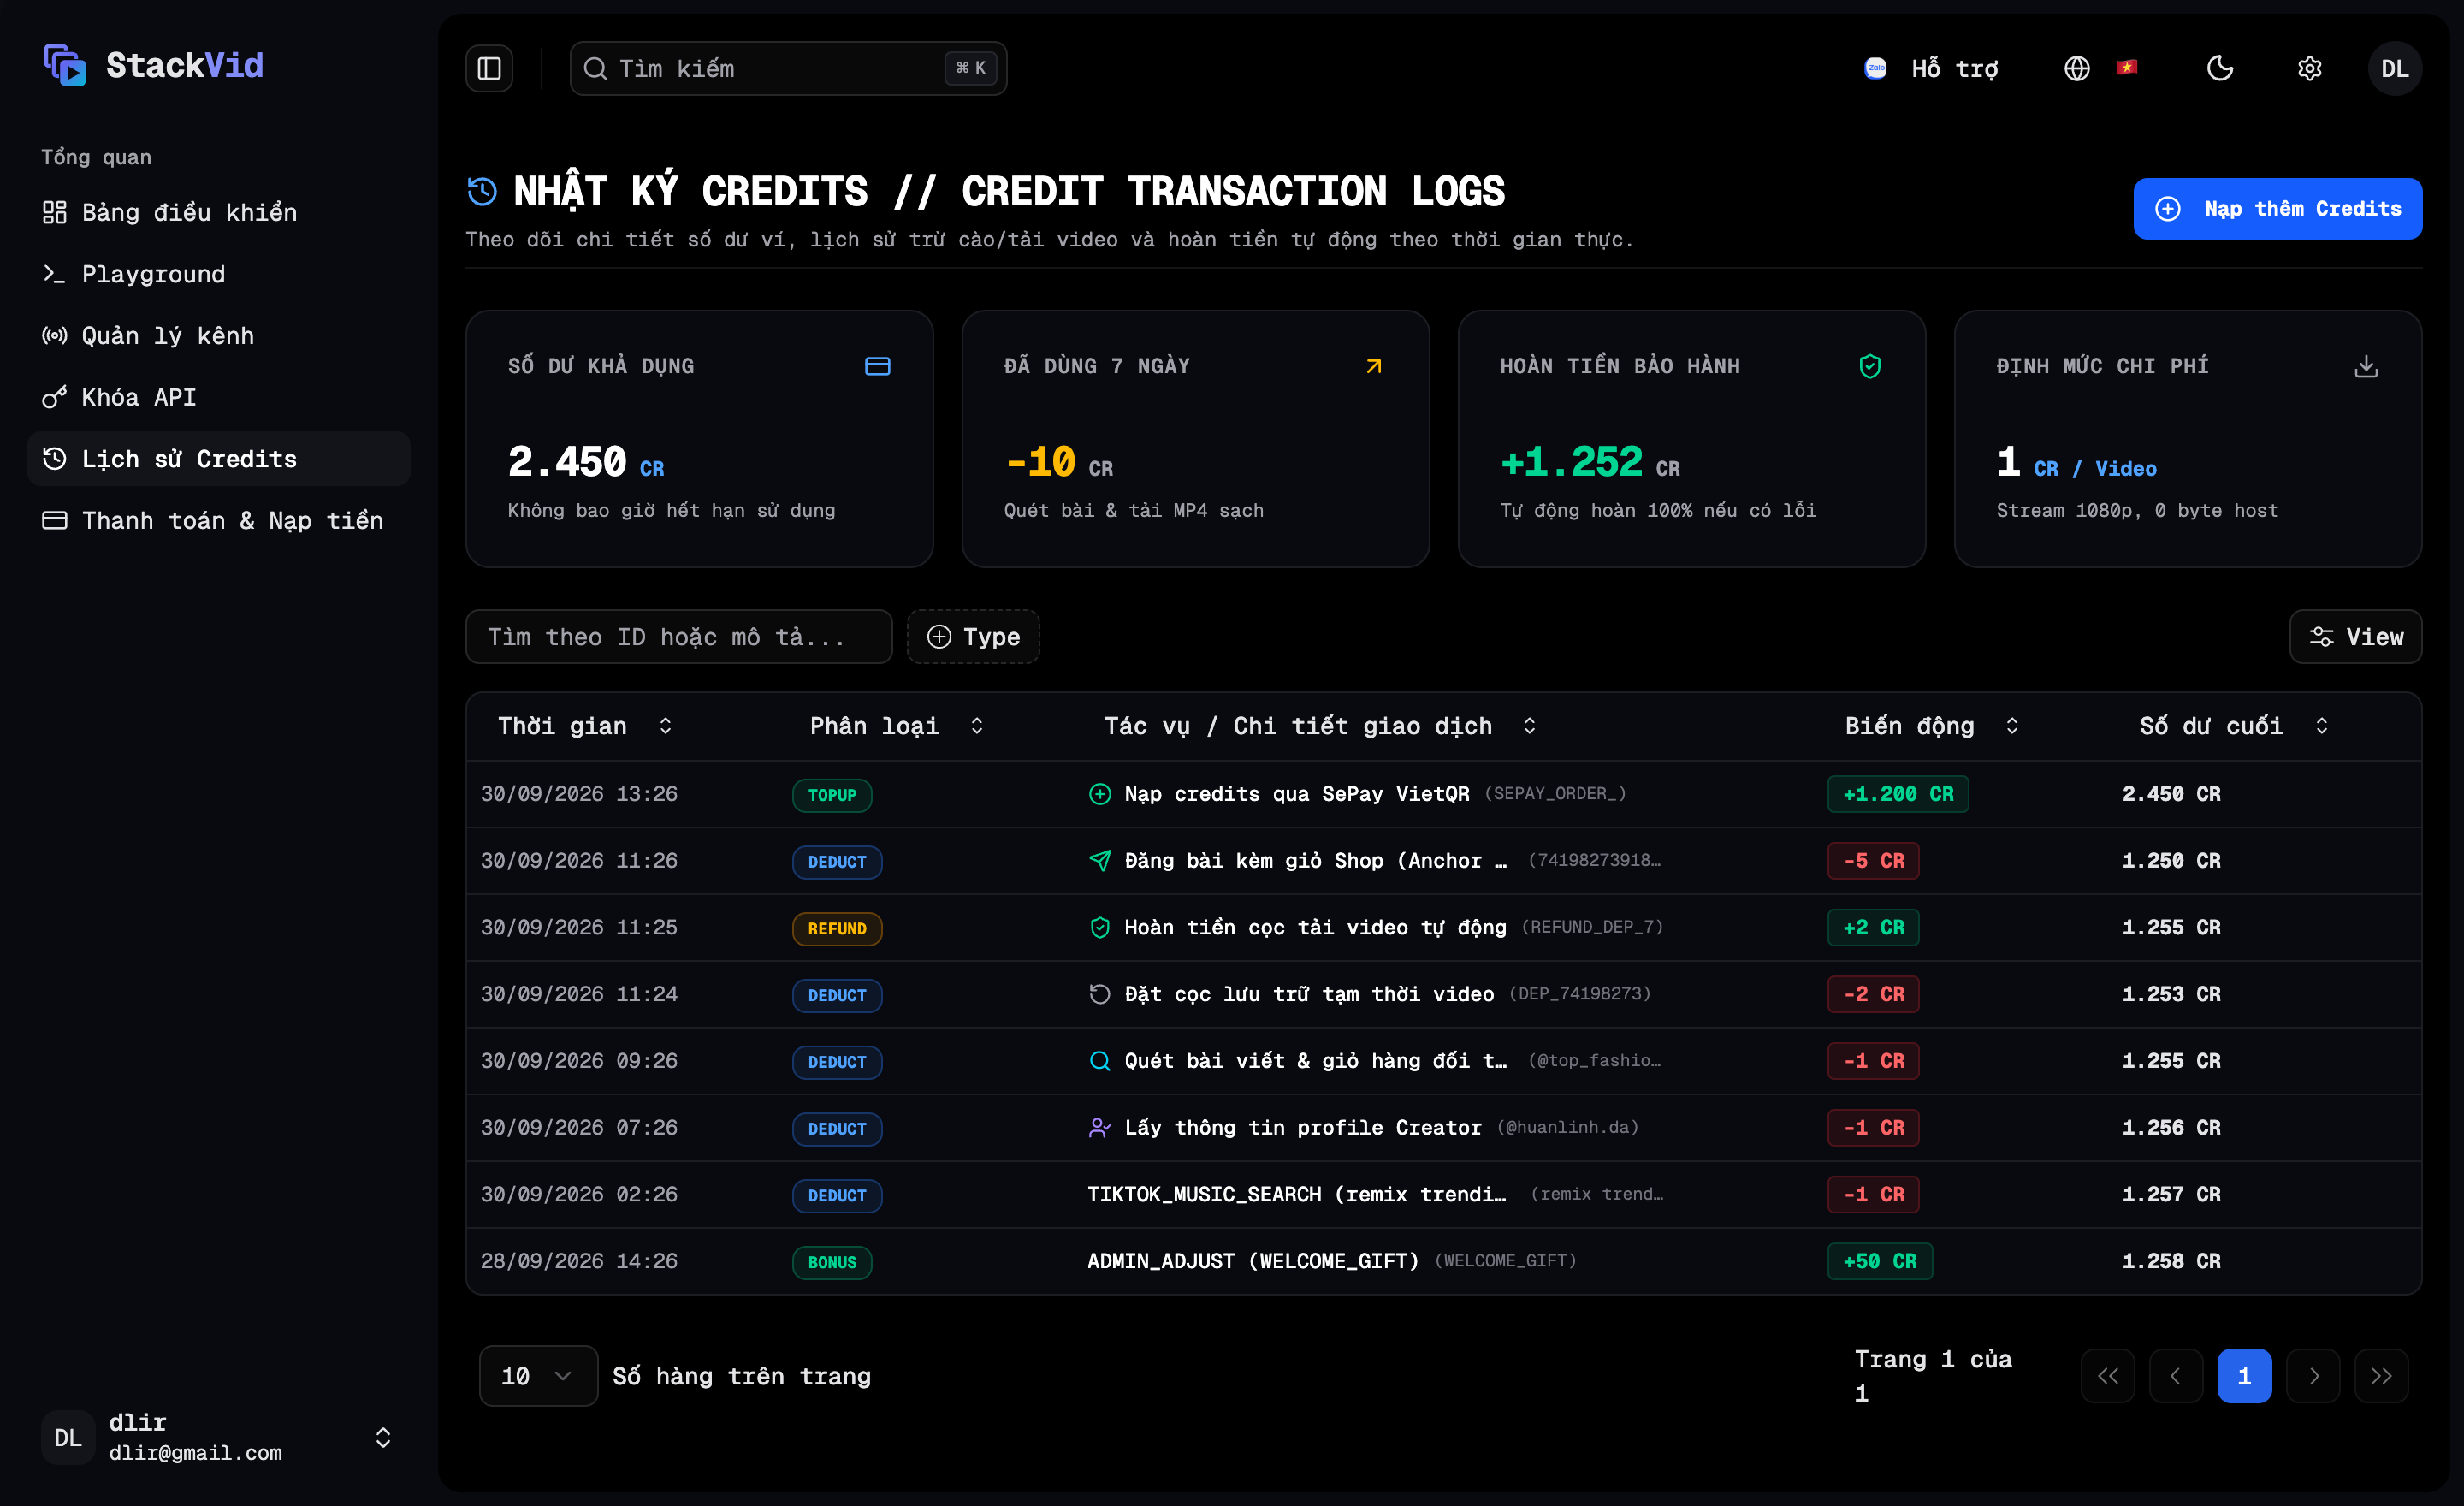Click the shield icon in Hoàn tiền bảo hành card
Screen dimensions: 2464x1506
pos(1870,366)
